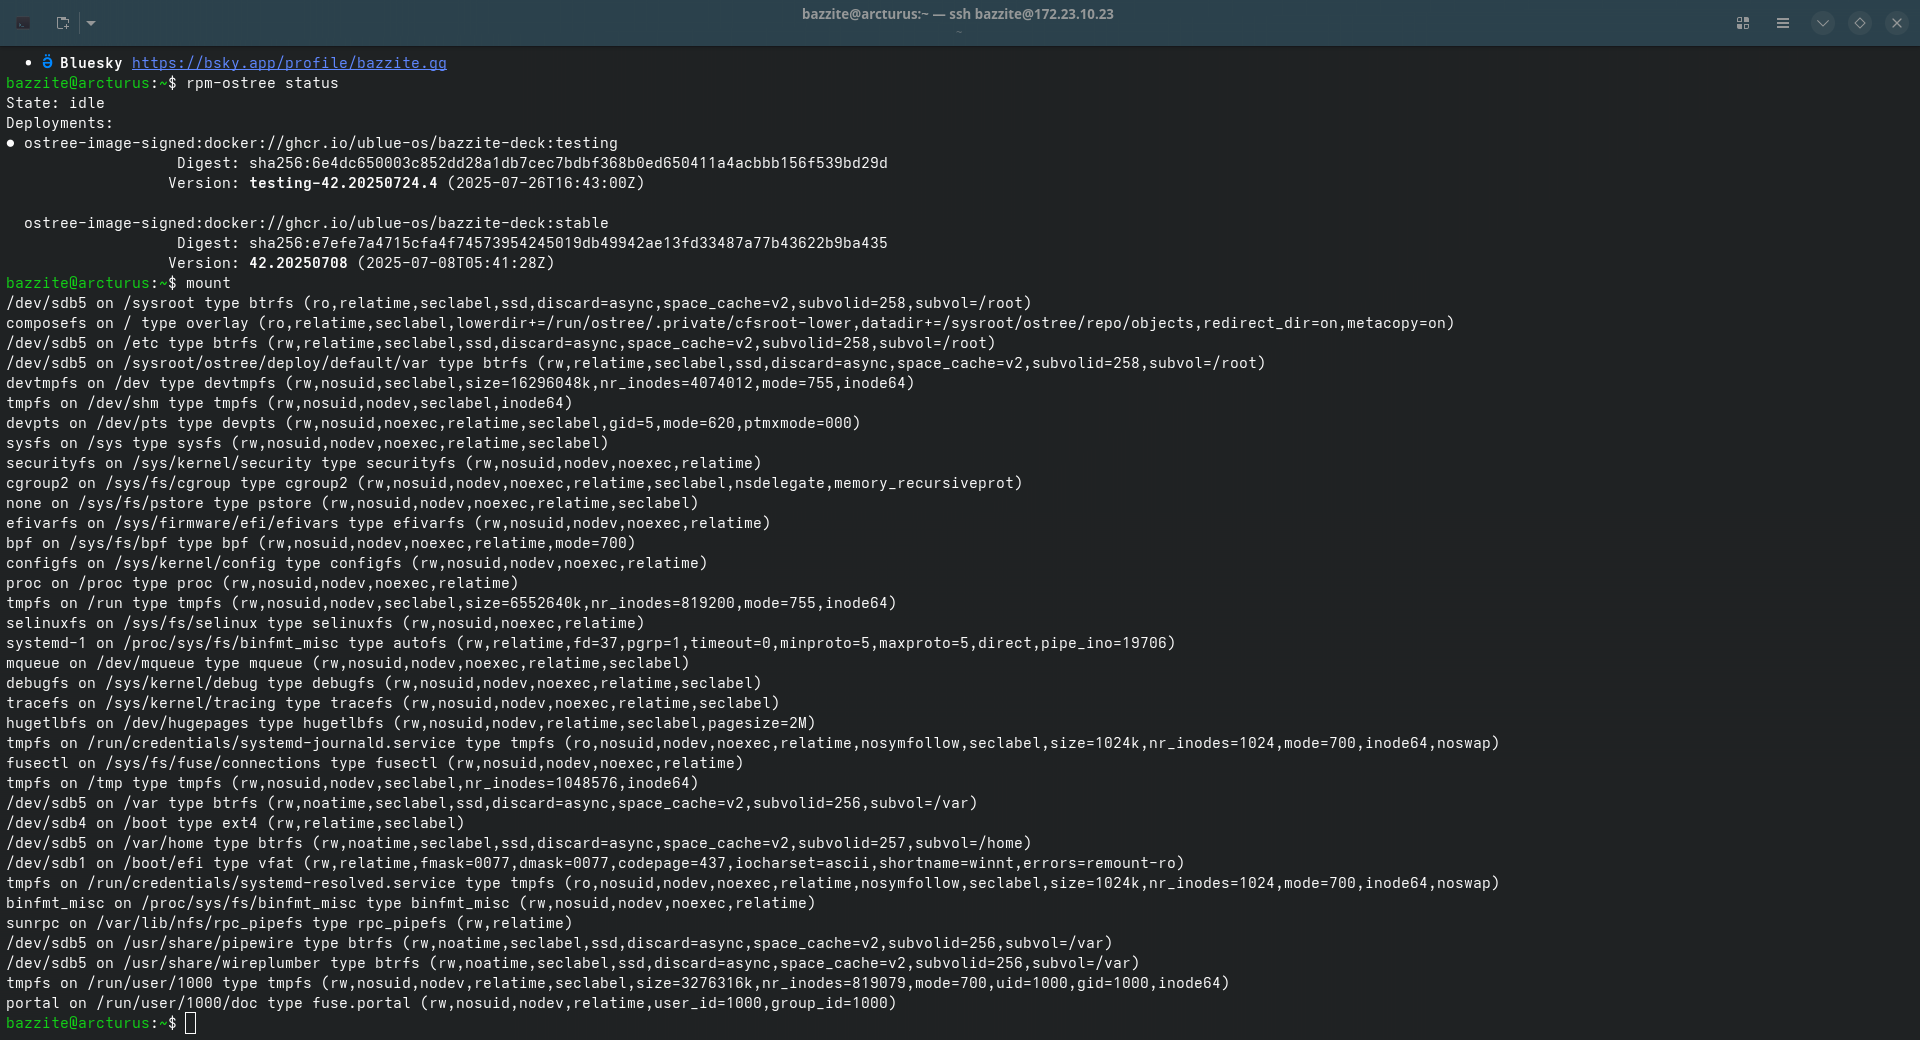Click the "none on /sys/fs/pstore" line
Image resolution: width=1920 pixels, height=1040 pixels.
352,503
